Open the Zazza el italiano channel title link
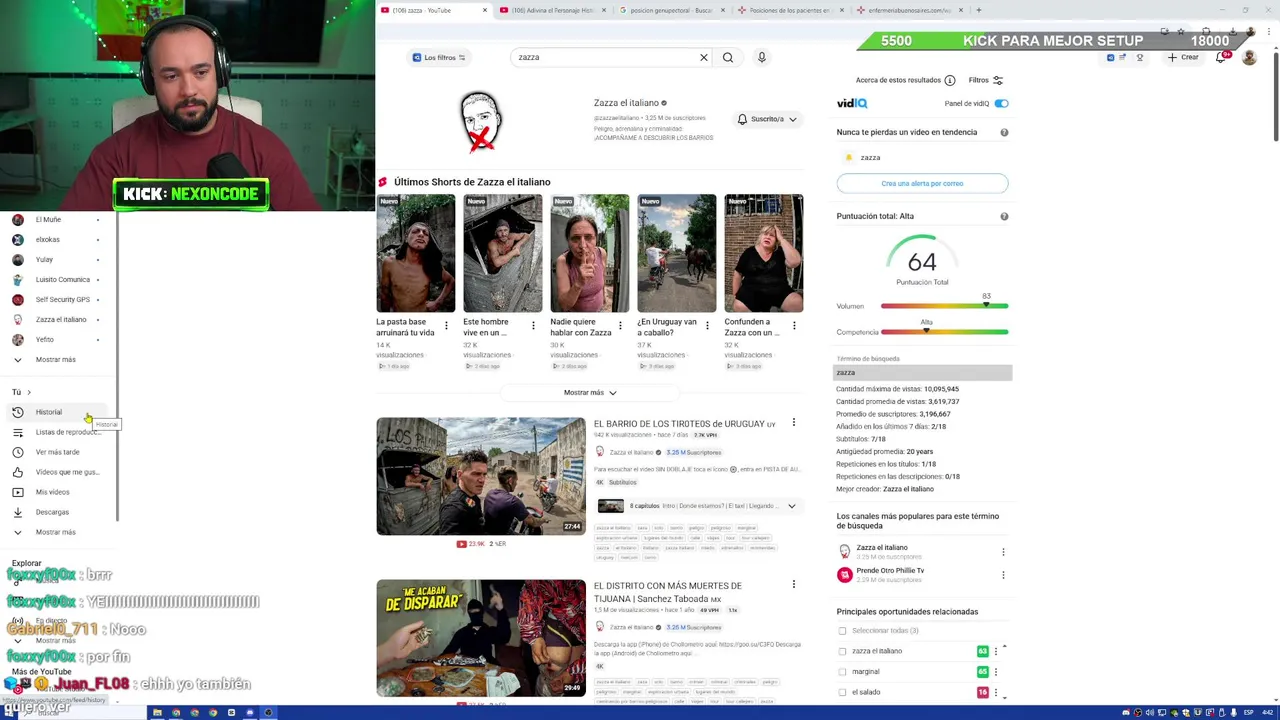This screenshot has height=720, width=1280. (x=626, y=103)
